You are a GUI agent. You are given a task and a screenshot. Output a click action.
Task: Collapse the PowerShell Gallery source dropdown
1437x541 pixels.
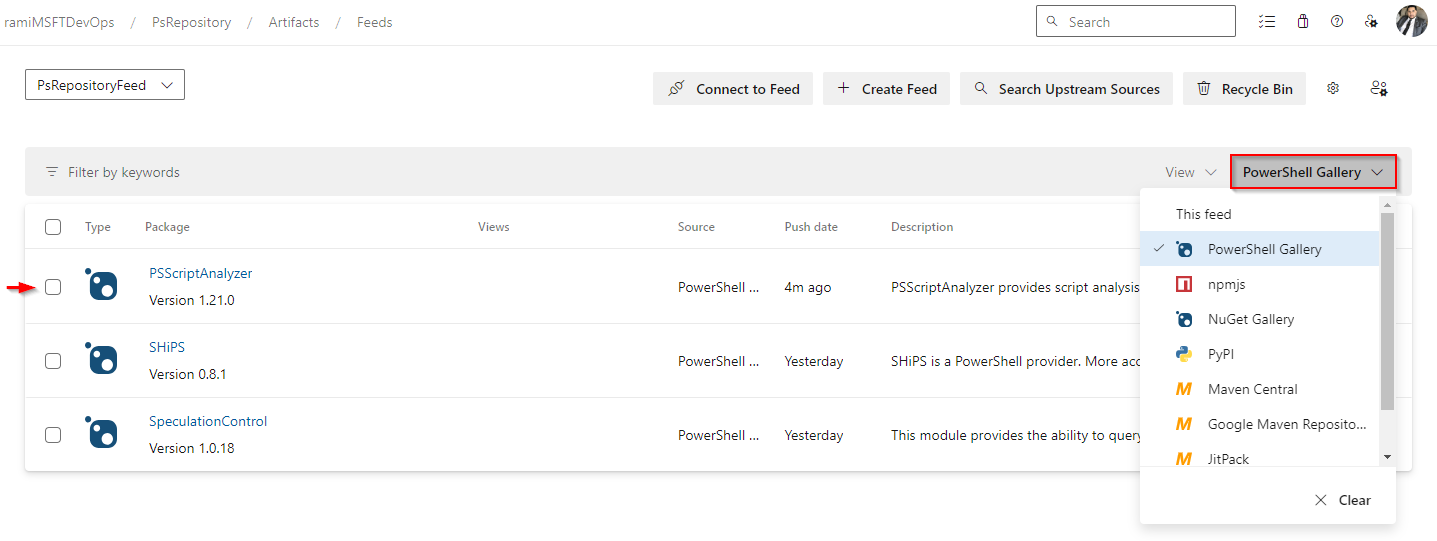point(1313,172)
